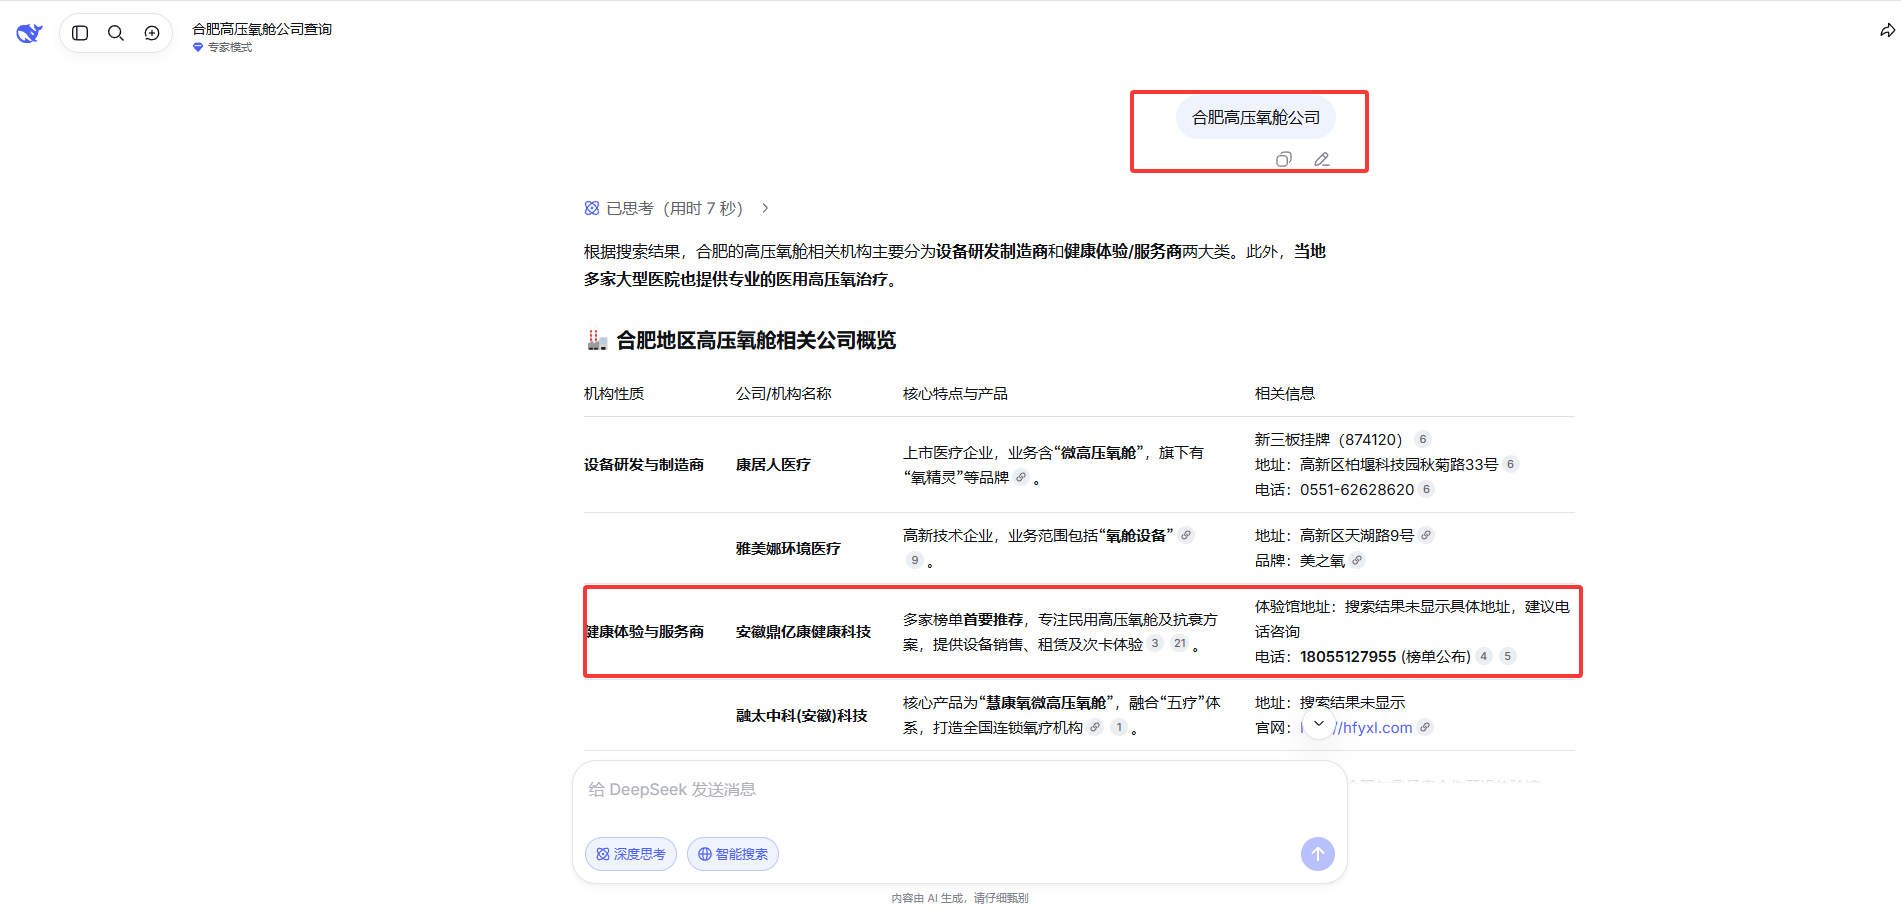
Task: Edit the user message with the pencil icon
Action: pyautogui.click(x=1322, y=159)
